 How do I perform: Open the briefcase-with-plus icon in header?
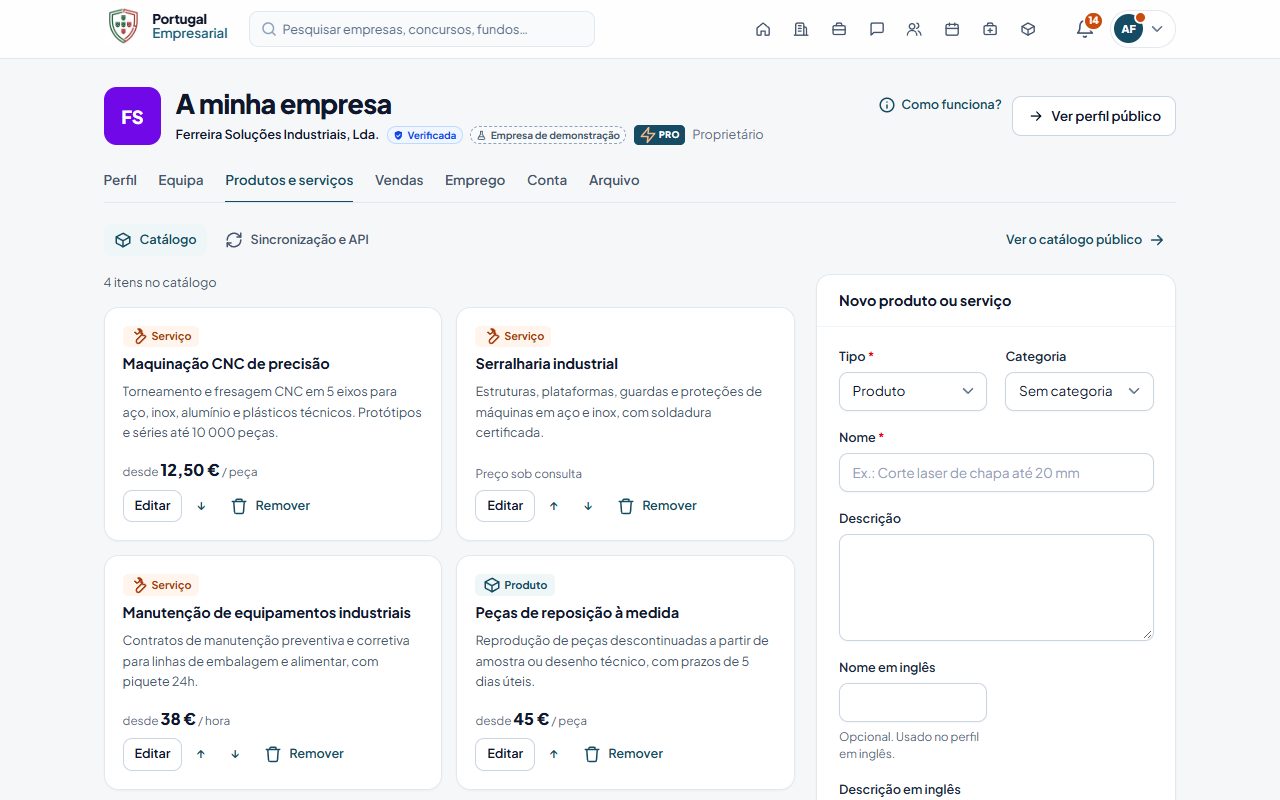coord(990,29)
